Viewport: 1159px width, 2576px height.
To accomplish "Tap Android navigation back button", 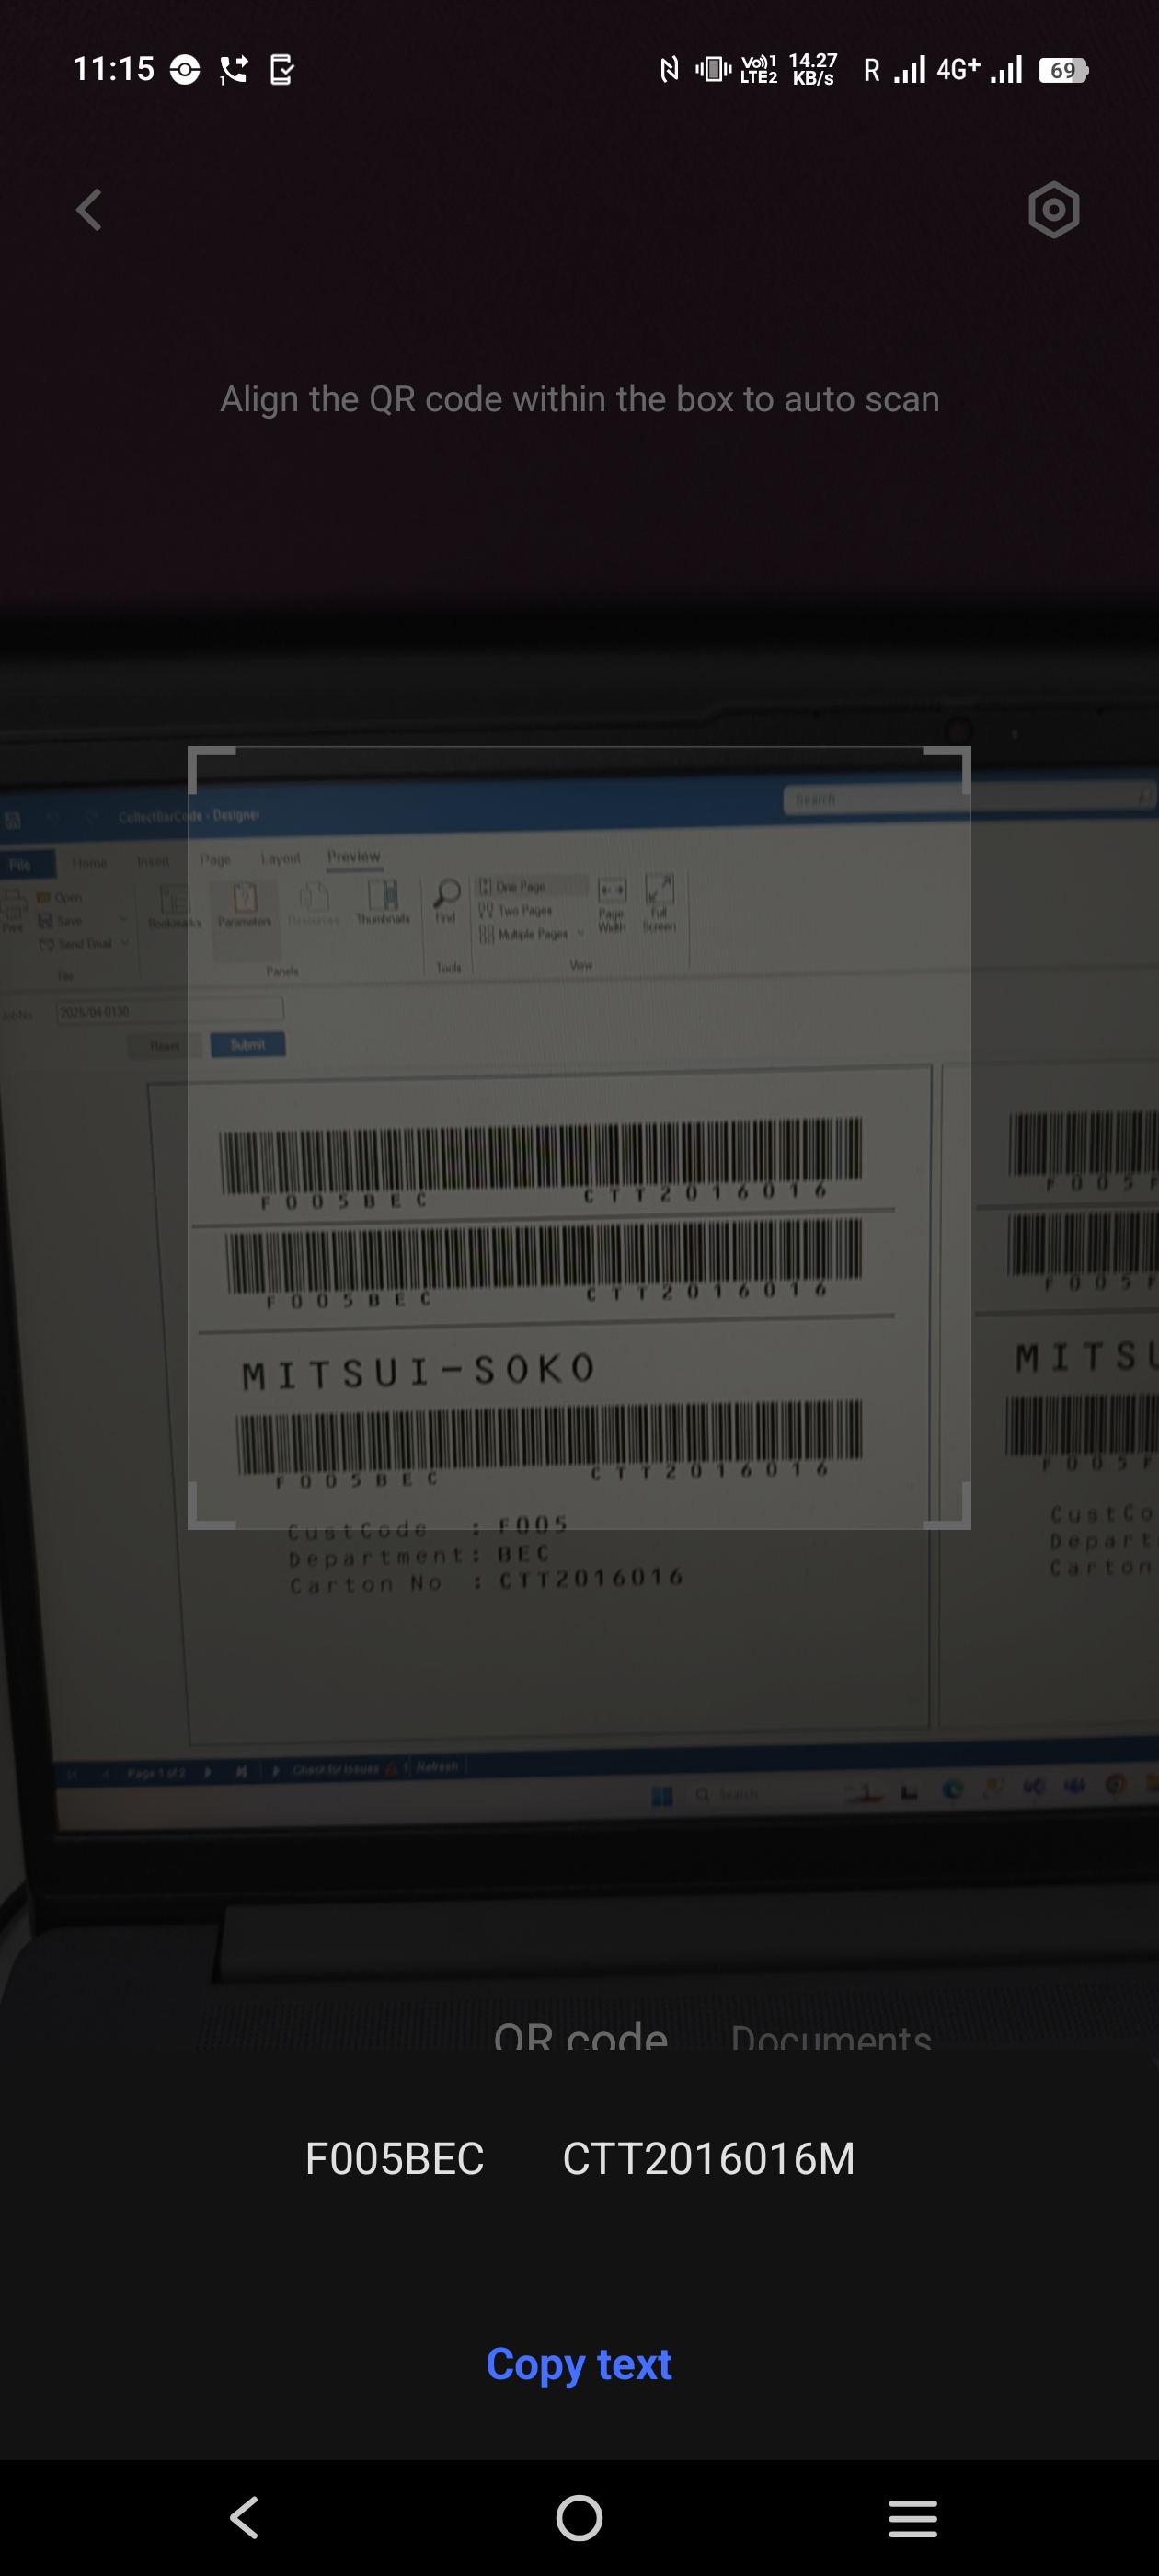I will tap(245, 2518).
